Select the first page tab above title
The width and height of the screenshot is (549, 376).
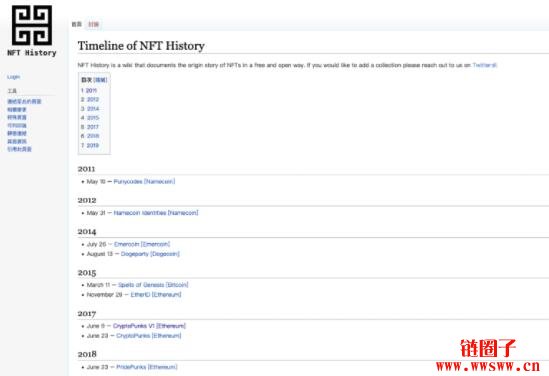click(x=77, y=24)
